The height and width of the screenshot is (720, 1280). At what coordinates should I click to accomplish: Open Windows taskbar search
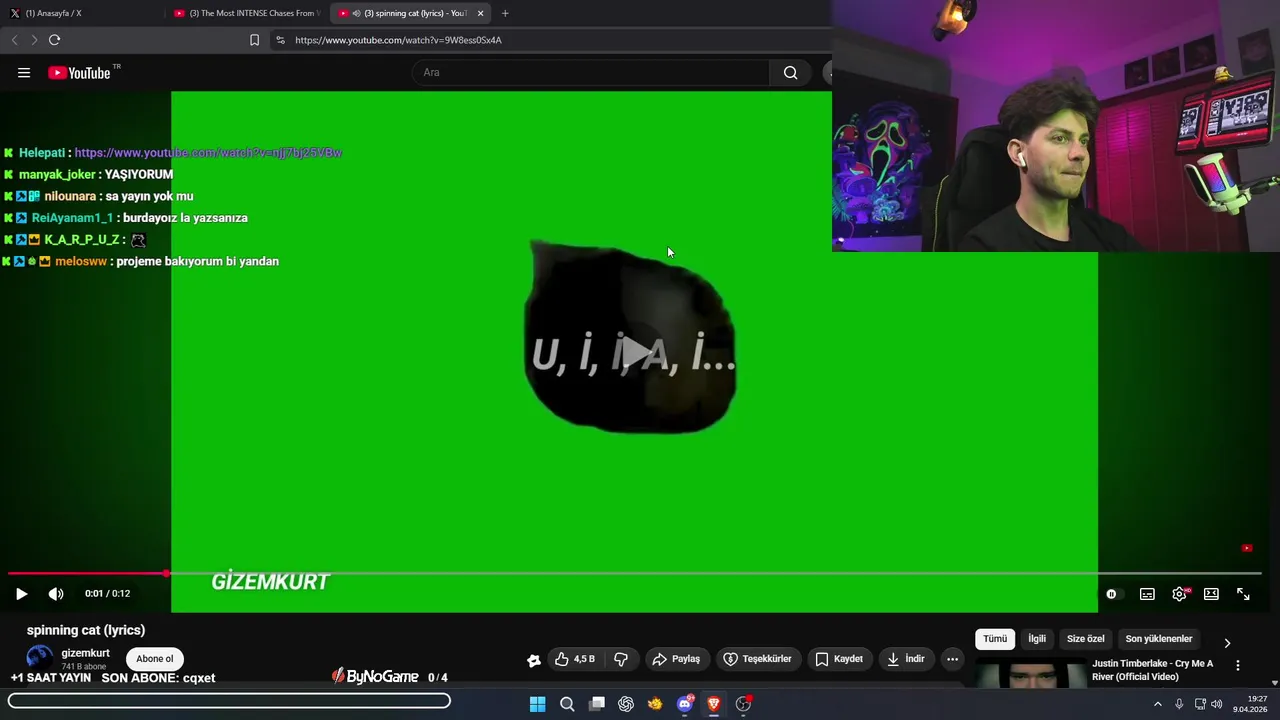[x=567, y=704]
